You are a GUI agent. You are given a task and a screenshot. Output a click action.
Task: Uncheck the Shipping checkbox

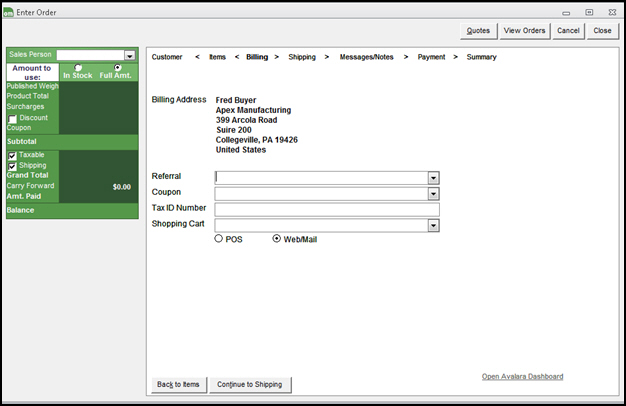12,166
